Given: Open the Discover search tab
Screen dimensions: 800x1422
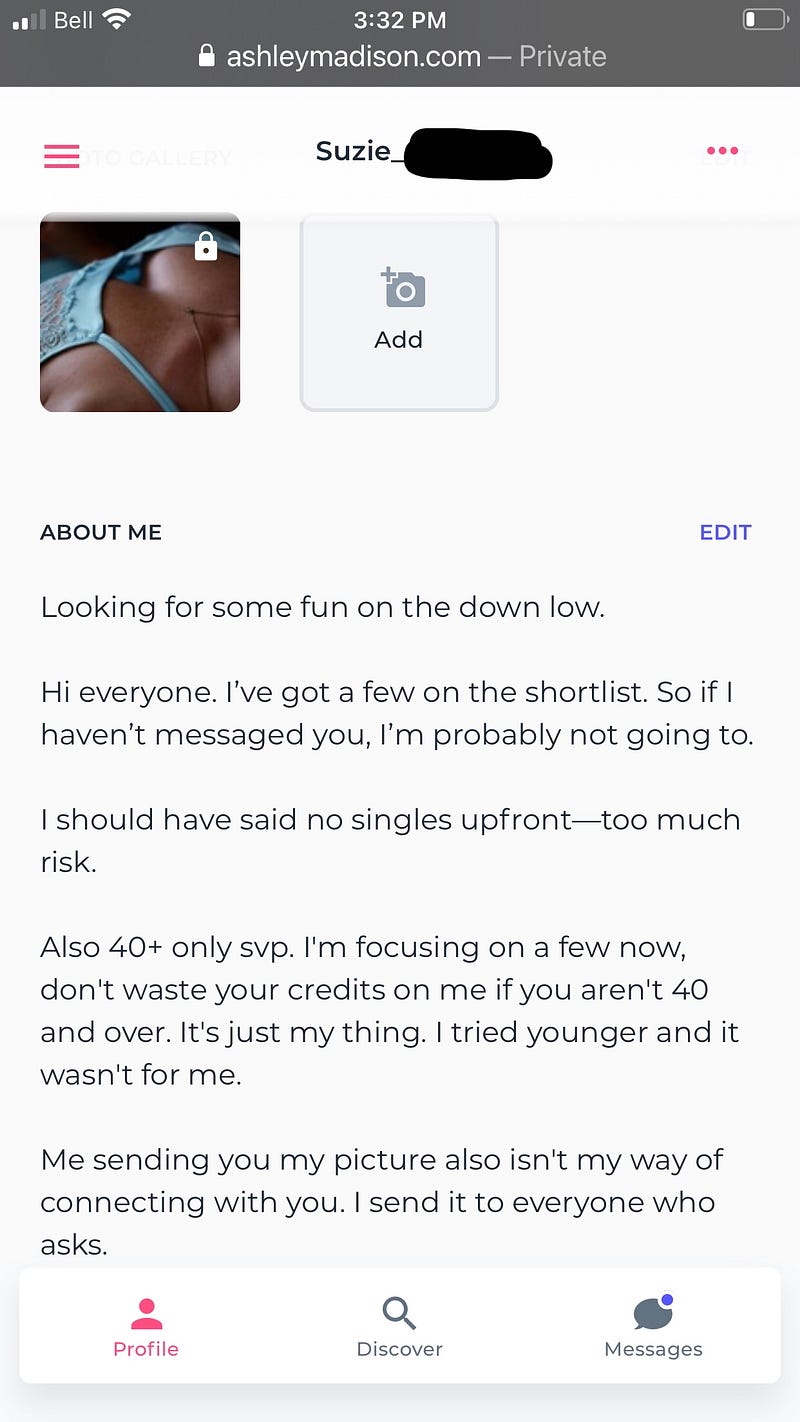Looking at the screenshot, I should [x=399, y=1328].
